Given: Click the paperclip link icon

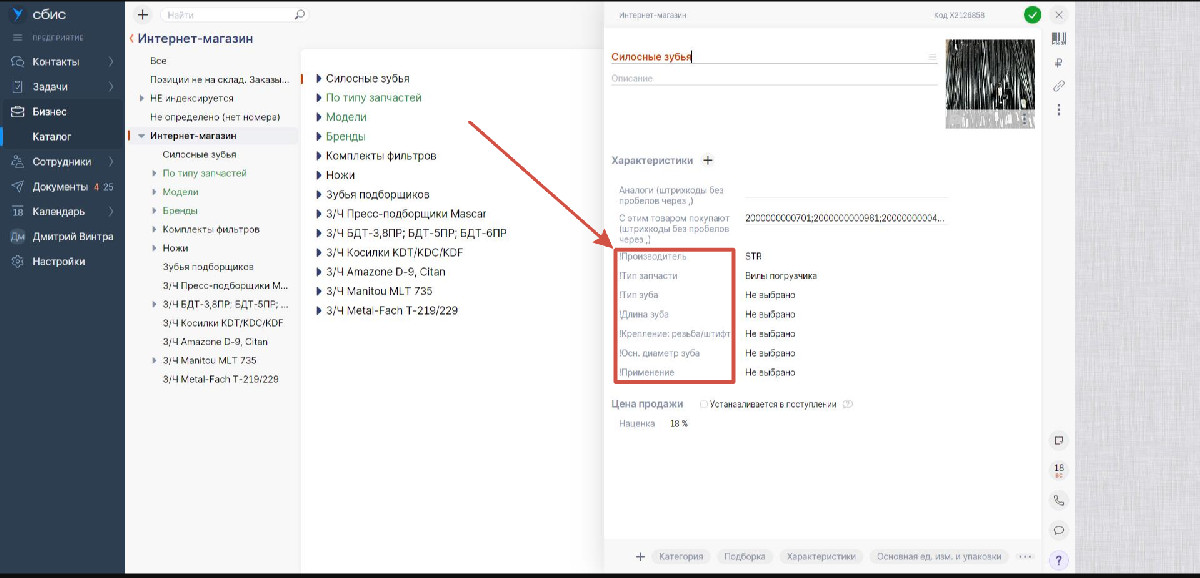Looking at the screenshot, I should (x=1059, y=86).
